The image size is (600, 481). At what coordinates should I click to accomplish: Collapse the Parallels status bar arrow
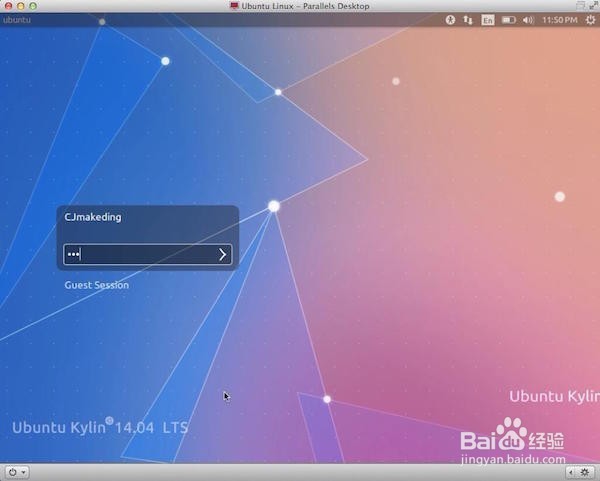[x=571, y=473]
